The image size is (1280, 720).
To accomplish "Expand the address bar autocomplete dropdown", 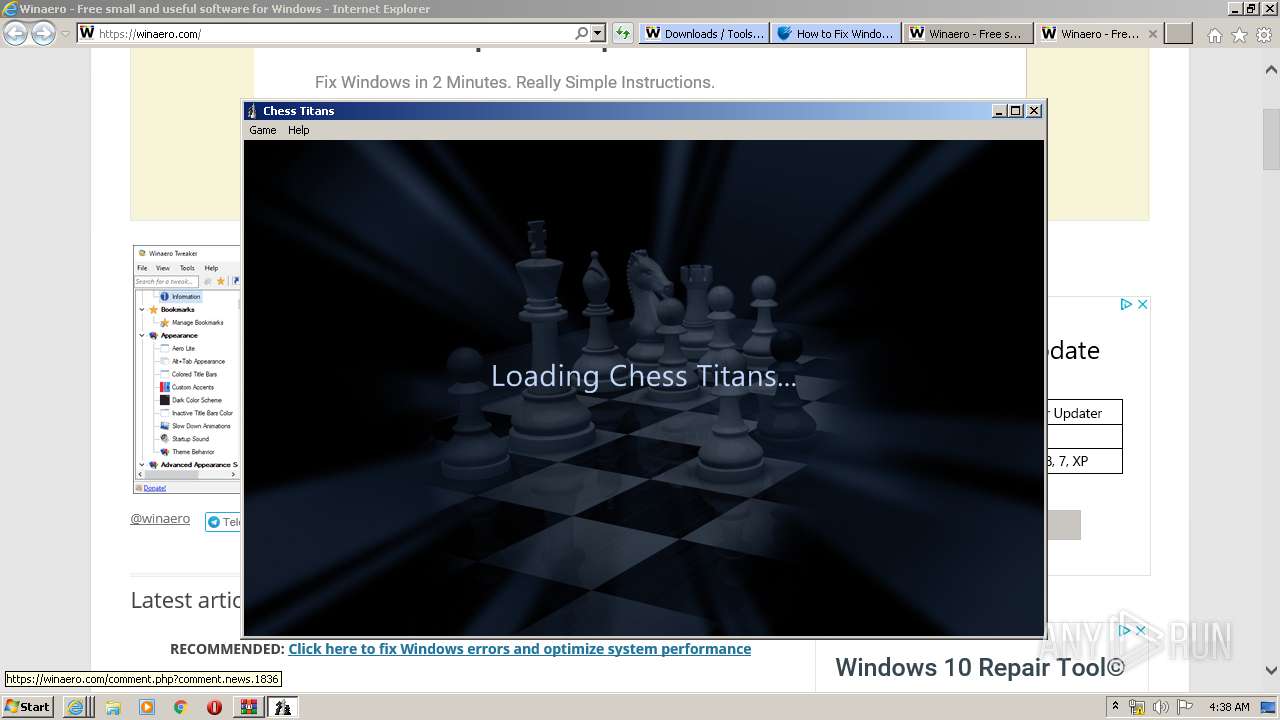I will (x=598, y=33).
